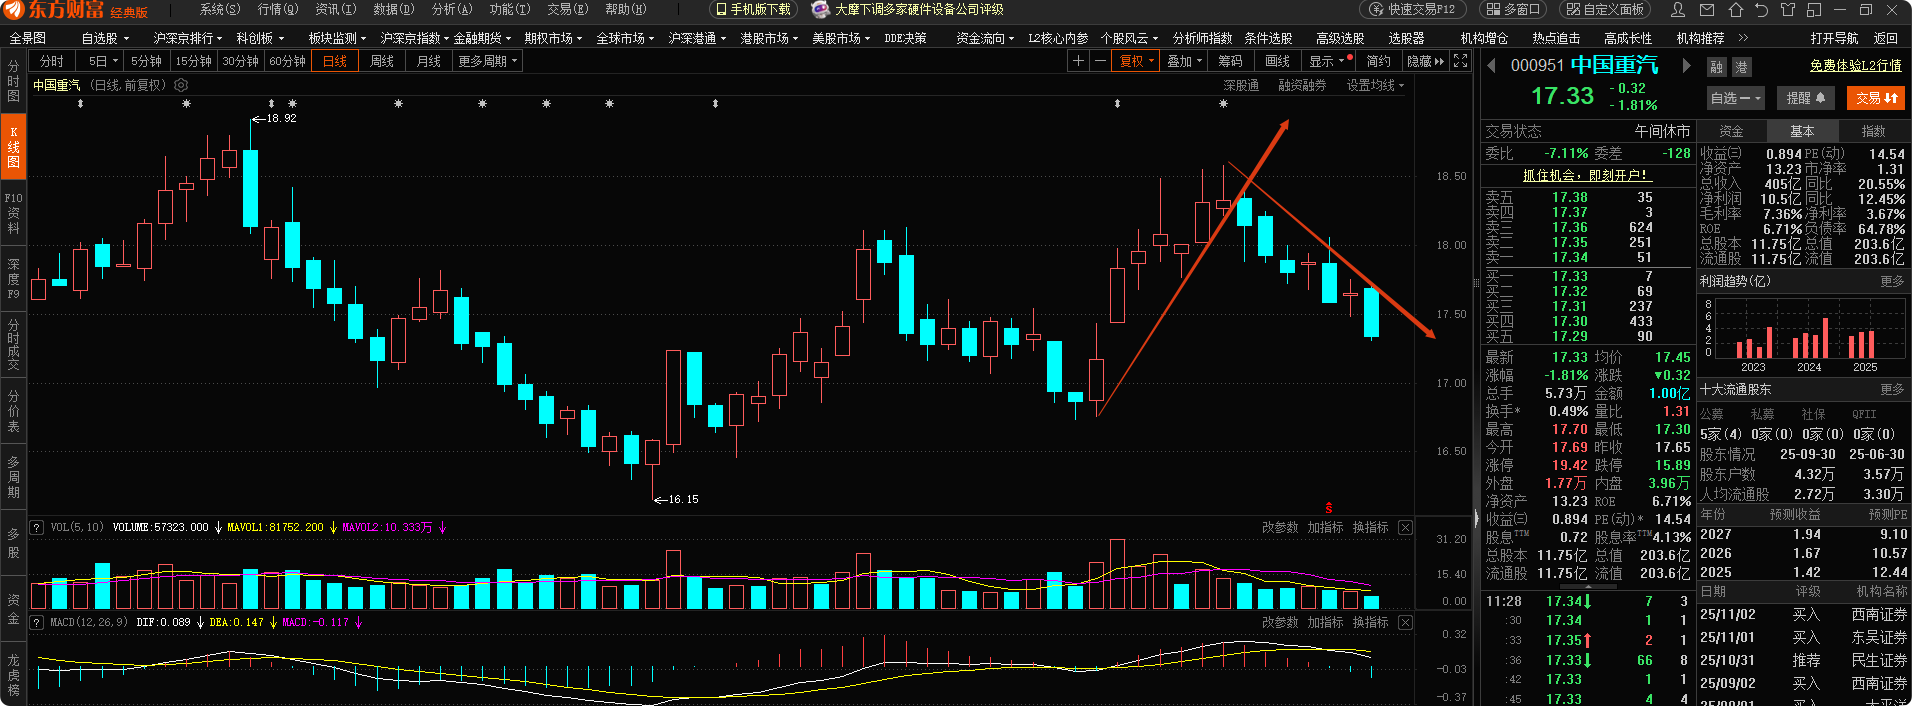Open the skin shirt icon
The width and height of the screenshot is (1912, 706).
click(1788, 10)
